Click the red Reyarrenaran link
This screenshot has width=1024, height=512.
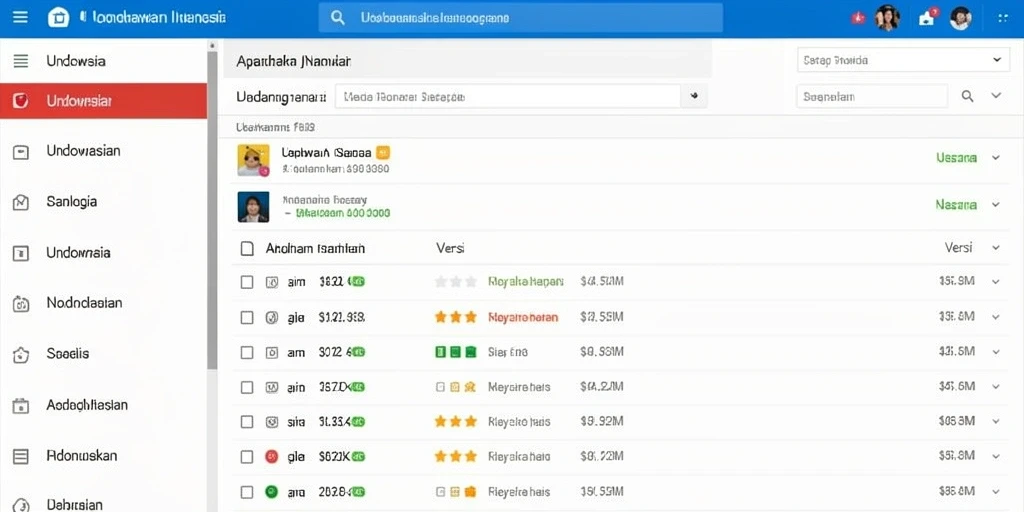tap(523, 317)
